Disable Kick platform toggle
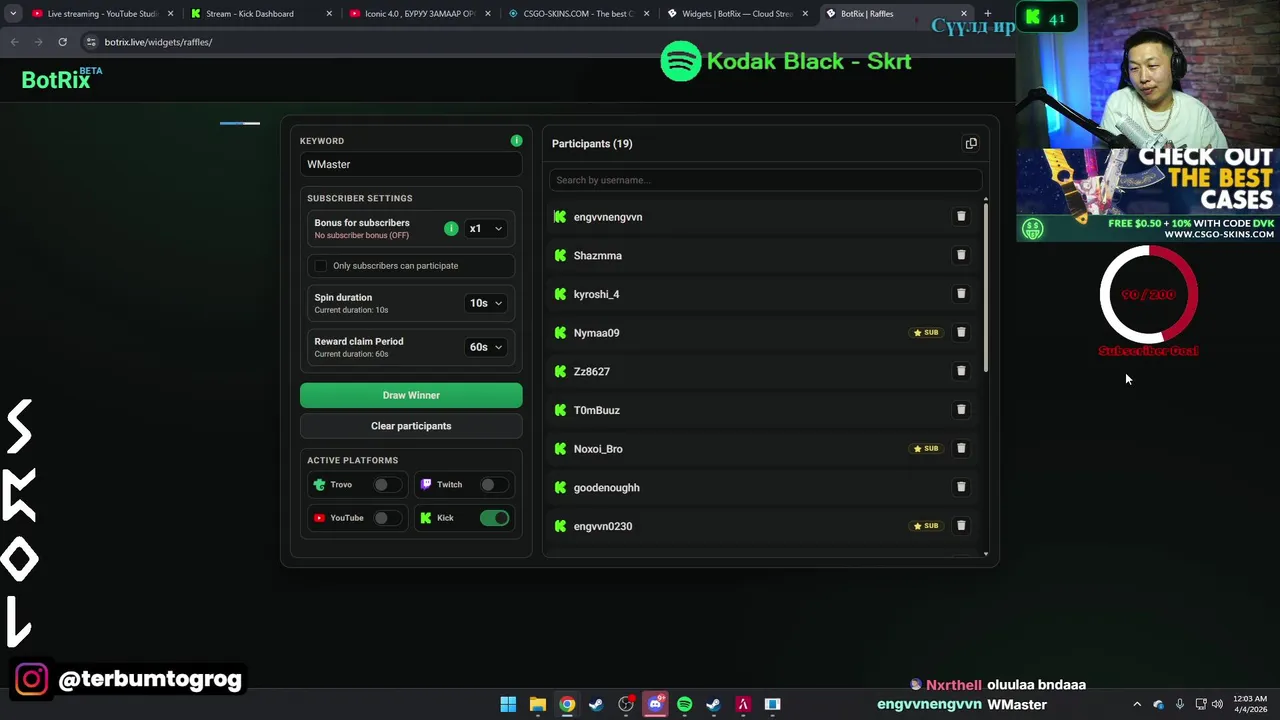This screenshot has height=720, width=1280. pos(494,518)
